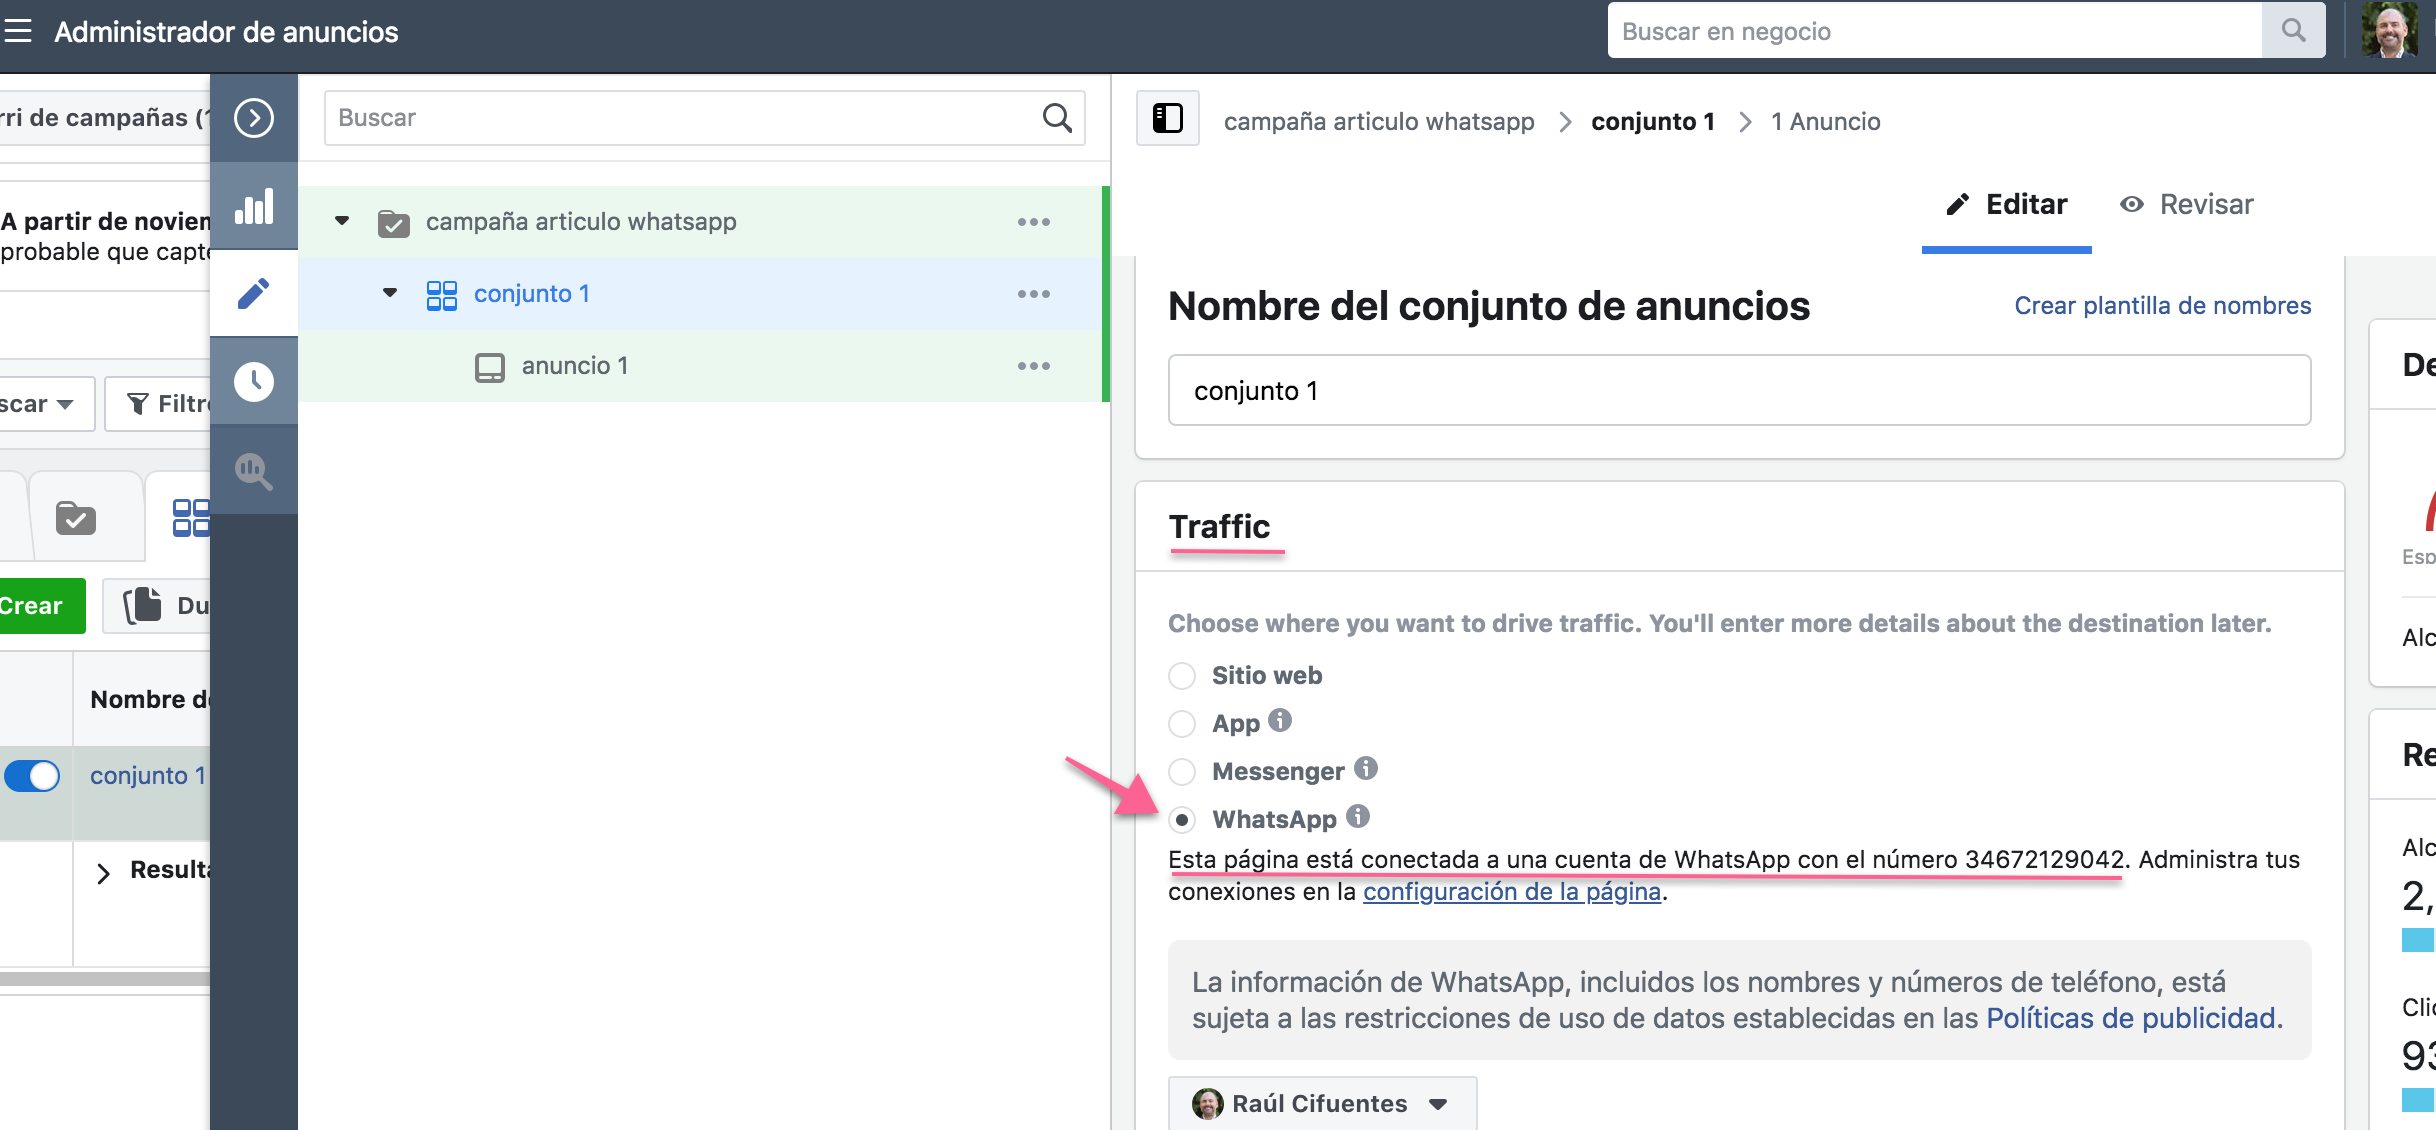This screenshot has height=1130, width=2436.
Task: Click the magnifier in the Buscar field
Action: (1057, 118)
